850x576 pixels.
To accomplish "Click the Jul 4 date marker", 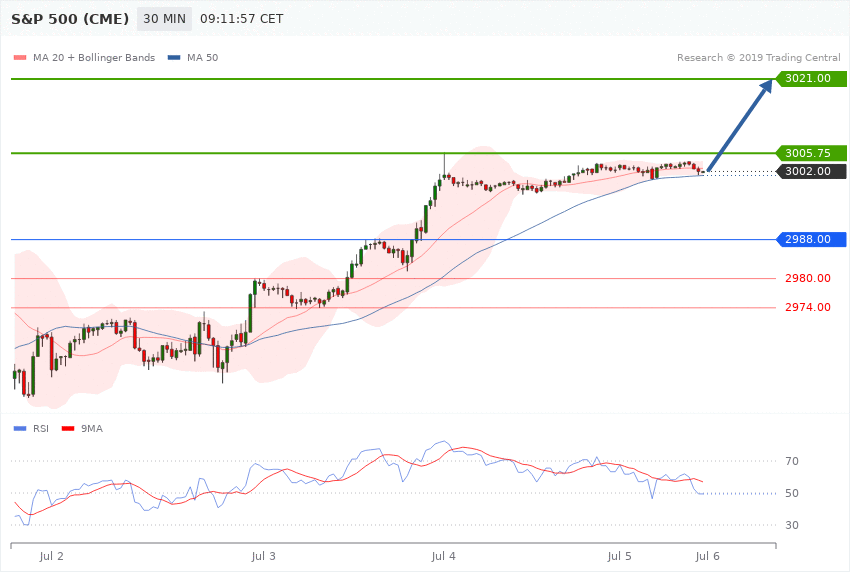I will point(443,556).
